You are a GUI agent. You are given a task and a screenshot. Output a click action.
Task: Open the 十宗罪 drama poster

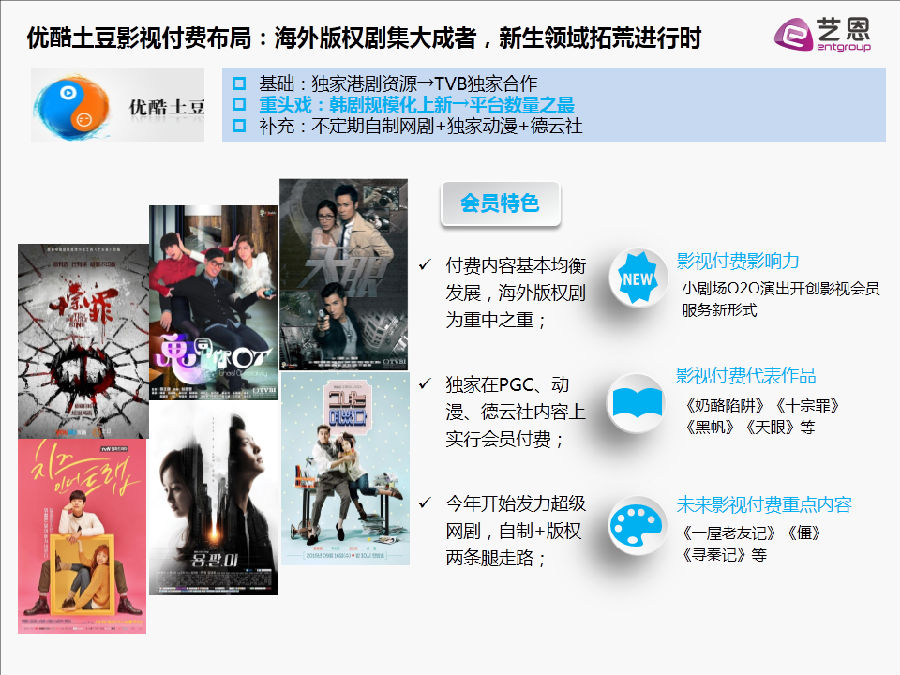click(83, 342)
